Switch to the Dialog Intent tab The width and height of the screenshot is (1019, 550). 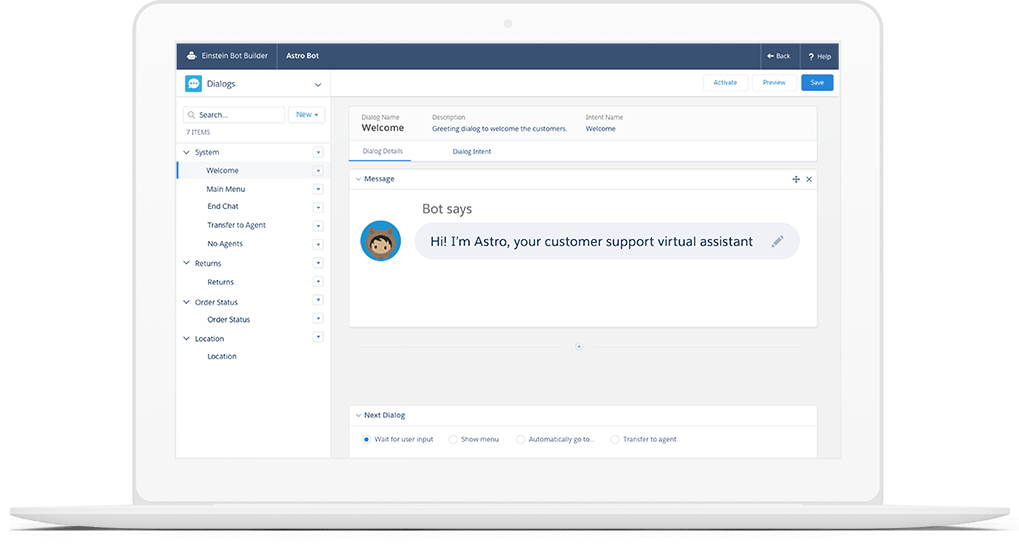point(472,151)
